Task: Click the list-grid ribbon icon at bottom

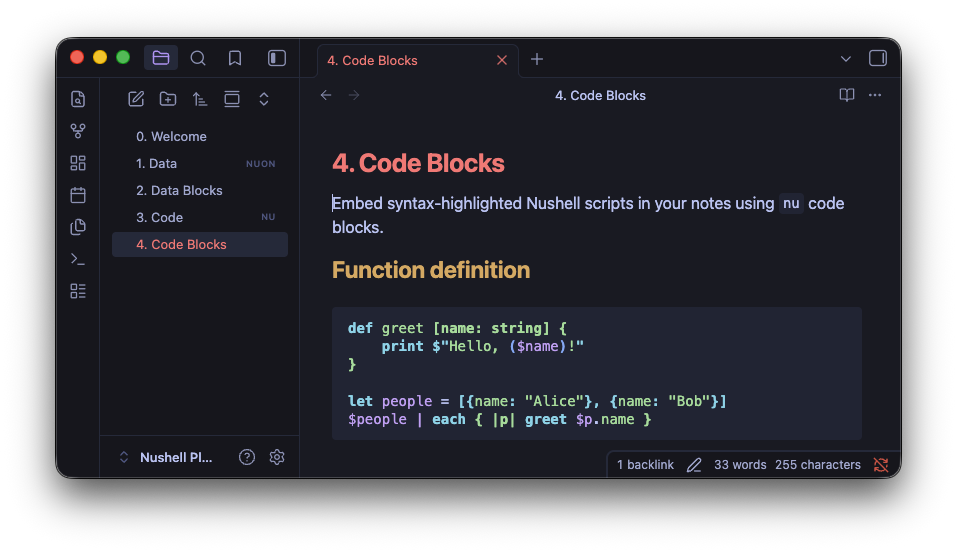Action: tap(78, 291)
